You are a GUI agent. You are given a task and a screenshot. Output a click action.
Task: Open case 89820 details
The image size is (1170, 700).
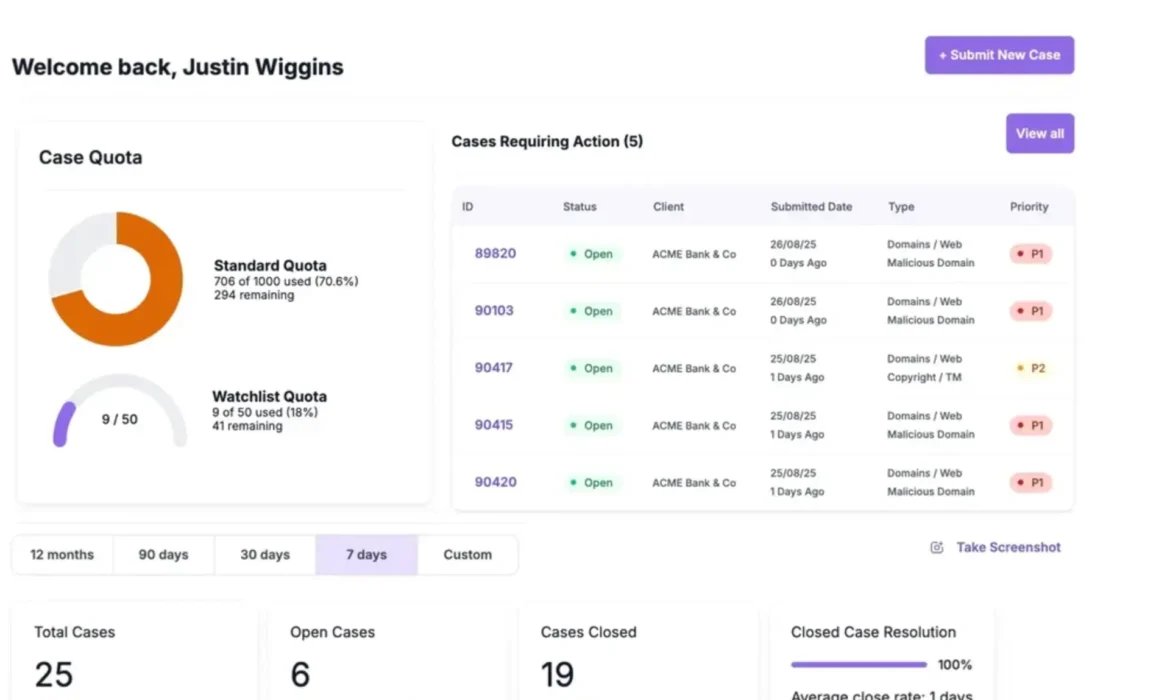(494, 254)
